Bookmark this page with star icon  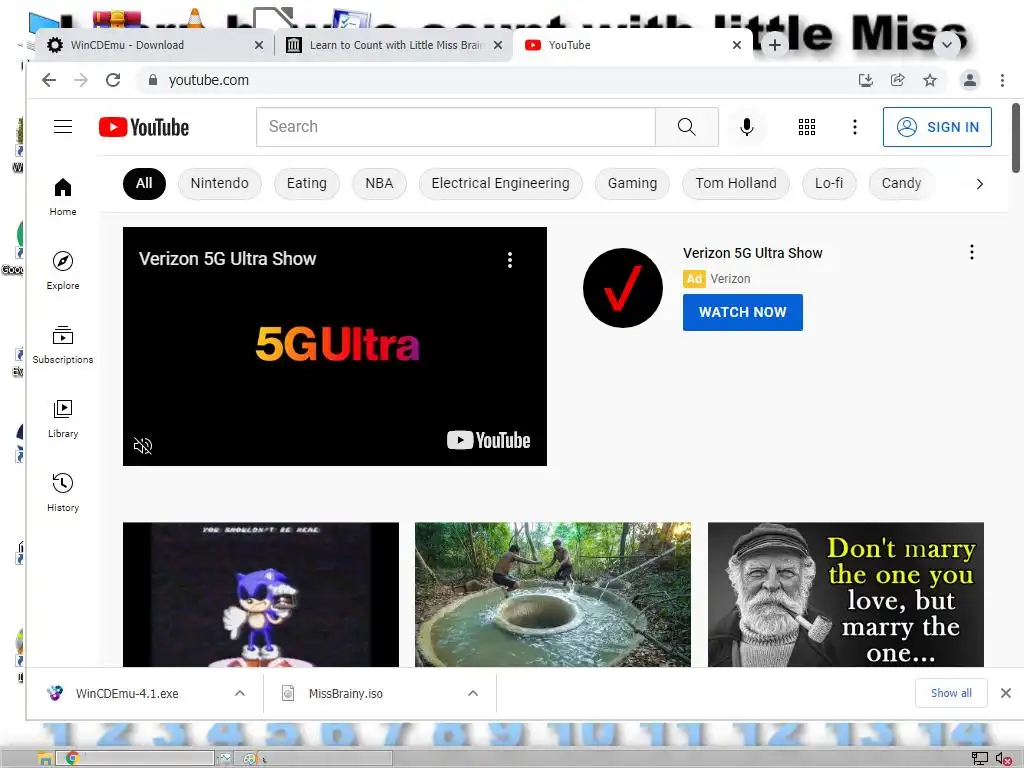[x=929, y=80]
